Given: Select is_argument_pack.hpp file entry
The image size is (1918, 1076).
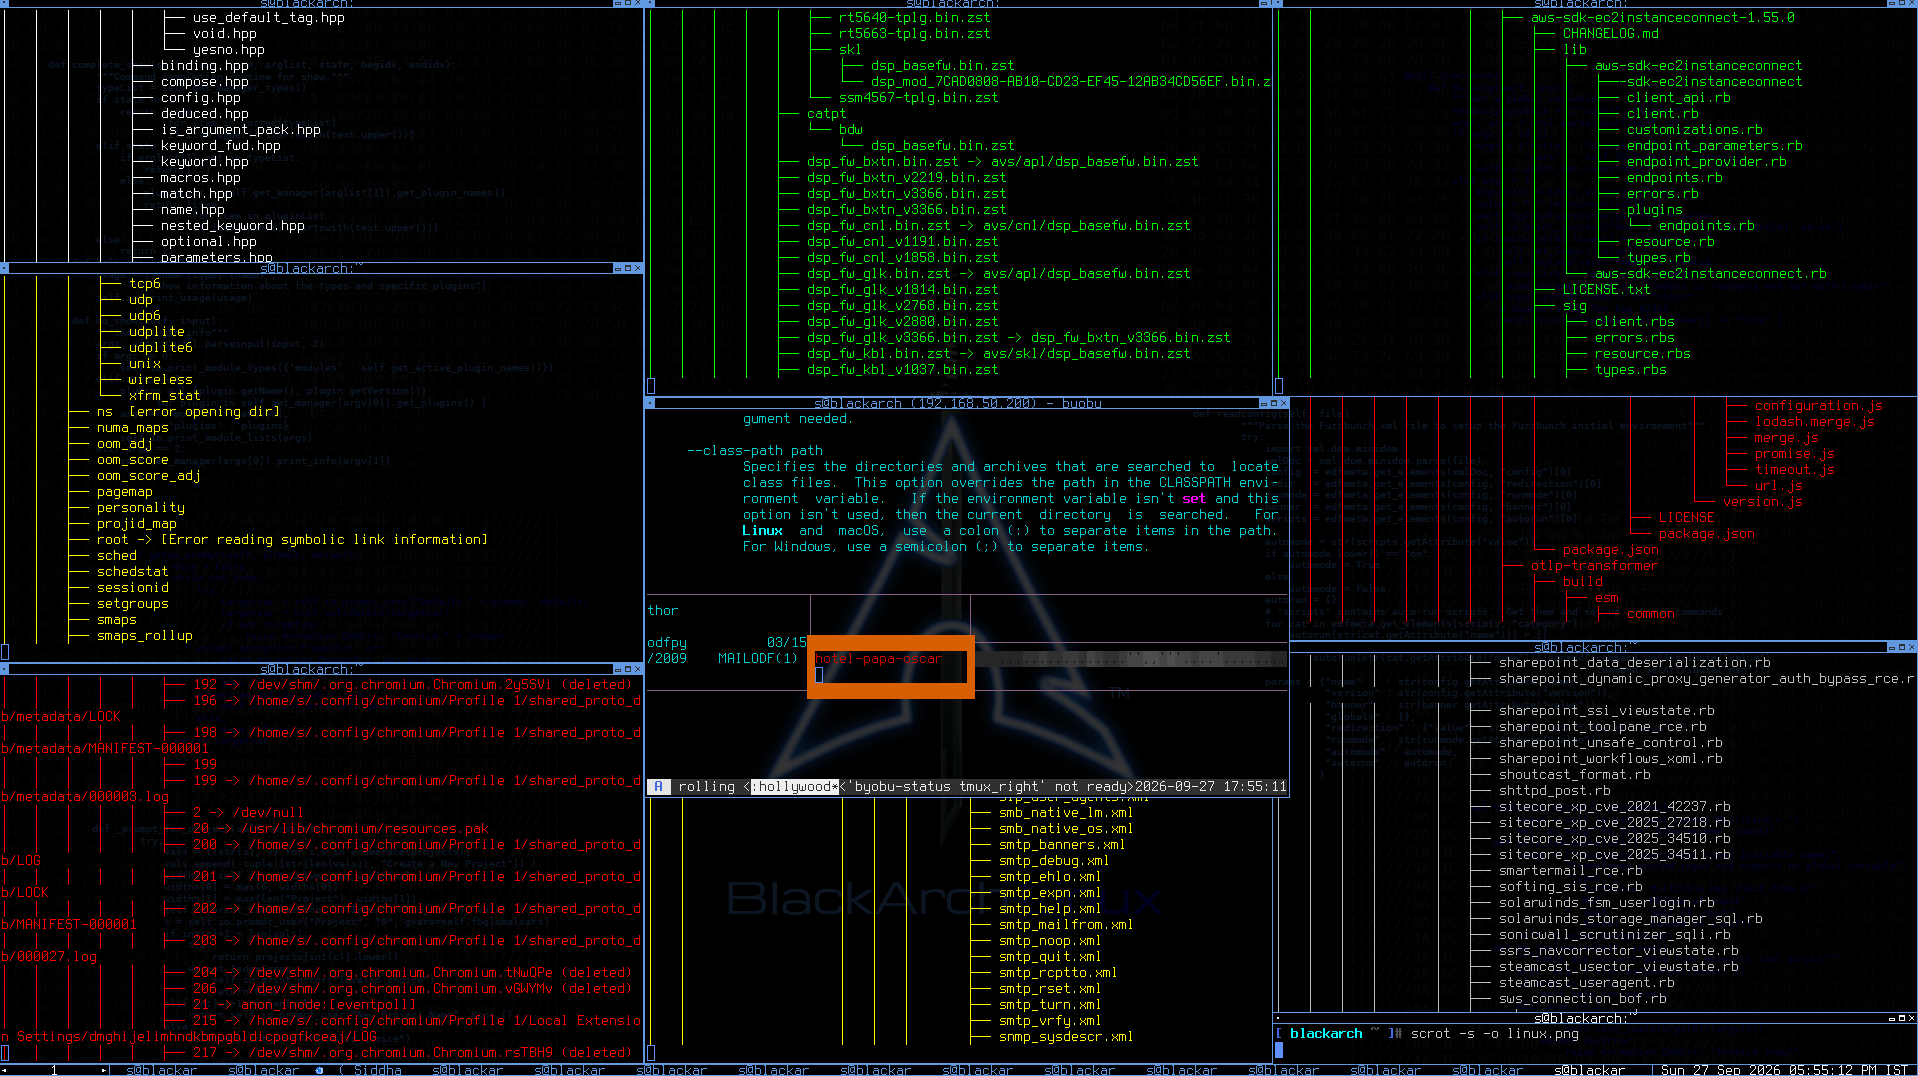Looking at the screenshot, I should coord(240,130).
